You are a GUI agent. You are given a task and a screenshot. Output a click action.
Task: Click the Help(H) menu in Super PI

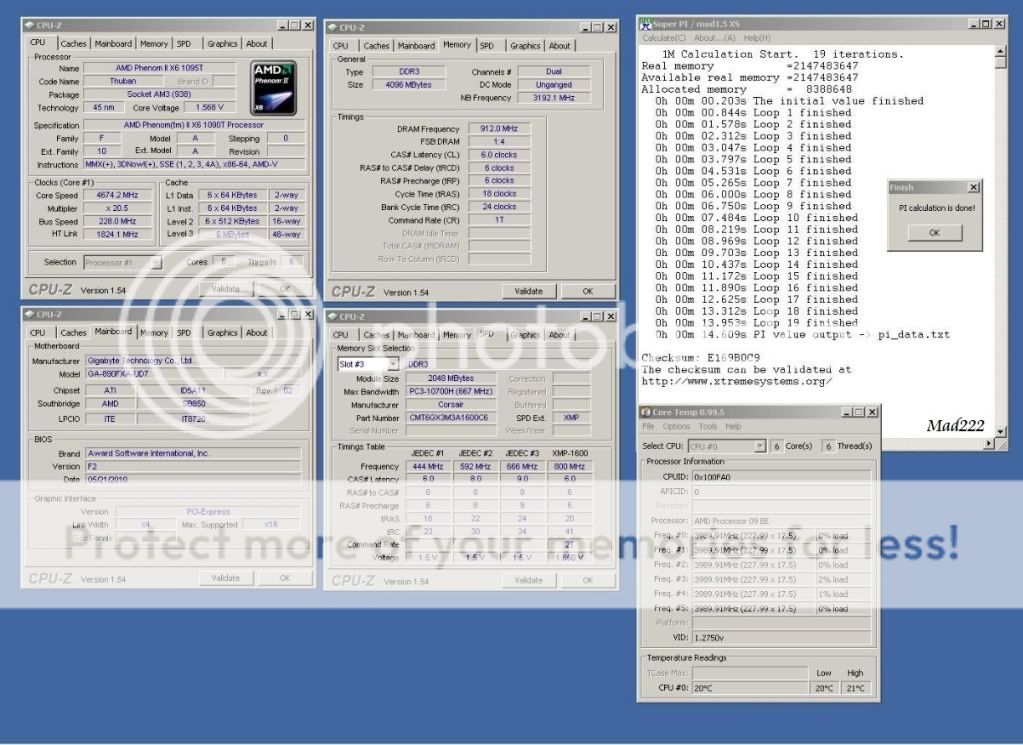tap(756, 37)
